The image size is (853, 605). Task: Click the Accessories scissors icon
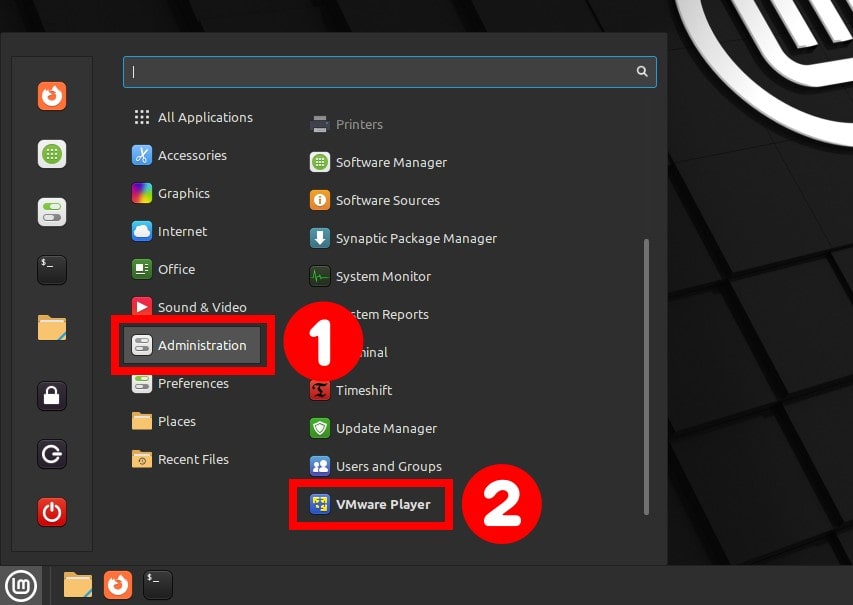tap(142, 155)
